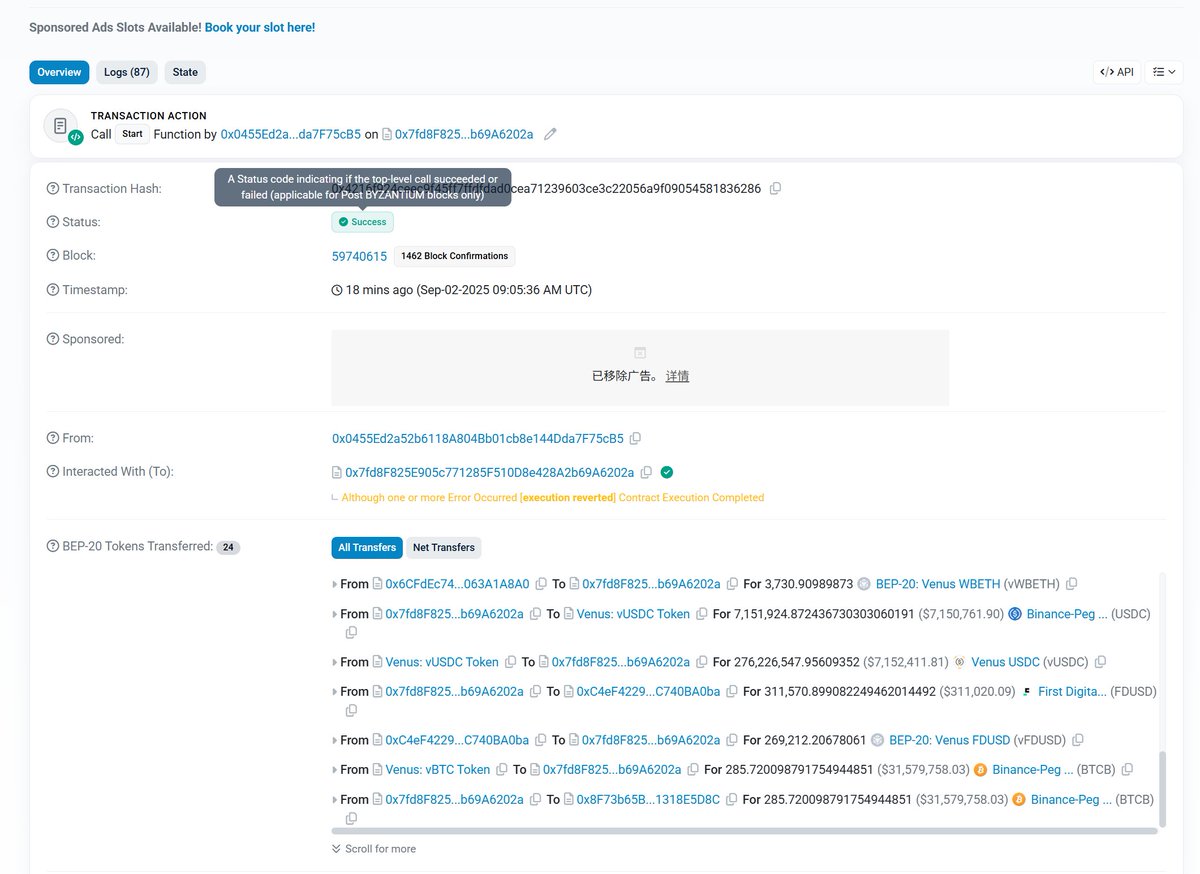This screenshot has width=1200, height=874.
Task: Expand the transfer row from 0x6CFdEc74...063A1A8A0
Action: 335,584
